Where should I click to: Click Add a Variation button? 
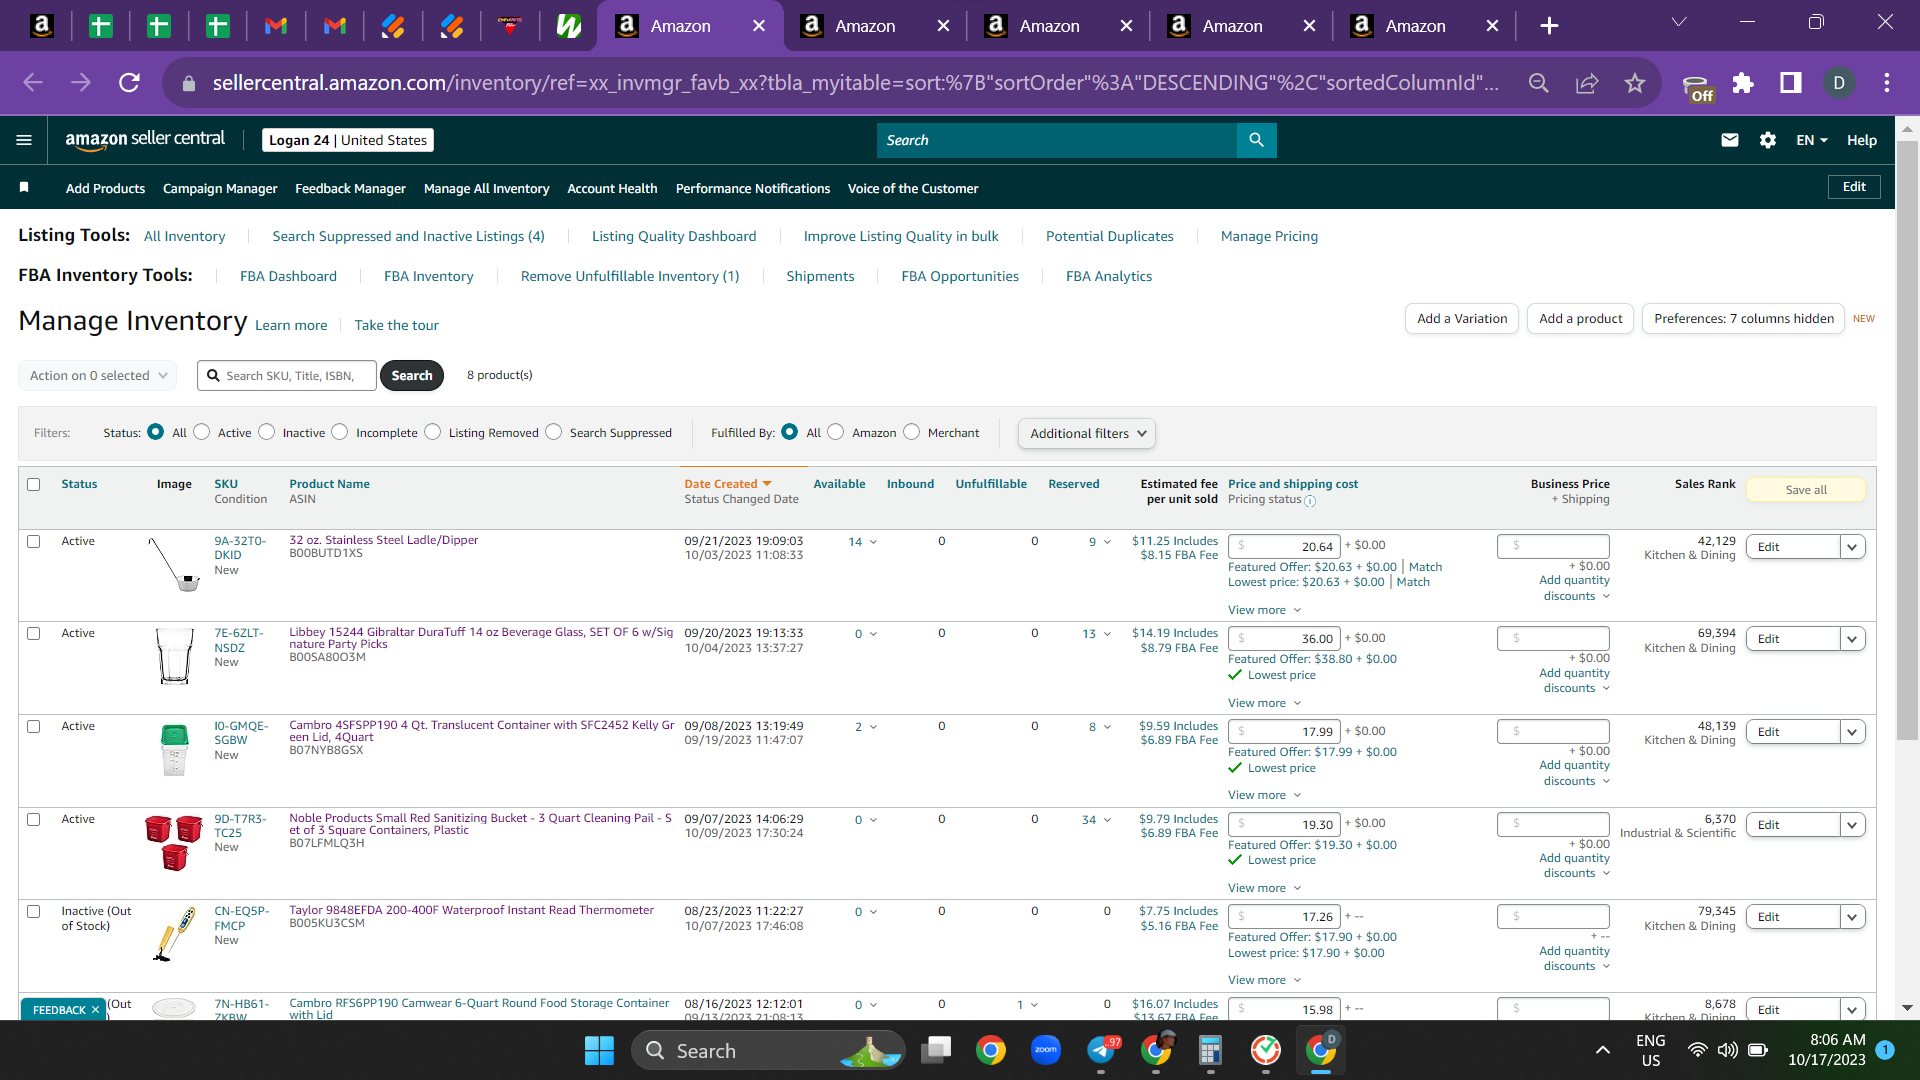click(x=1462, y=318)
